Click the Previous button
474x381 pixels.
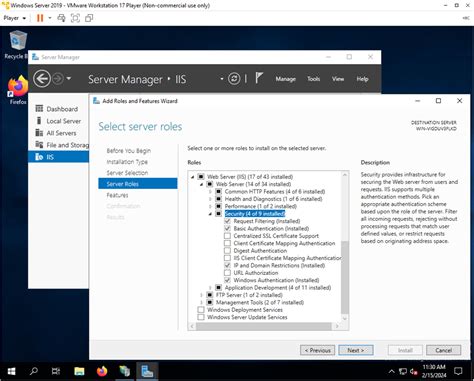coord(318,350)
